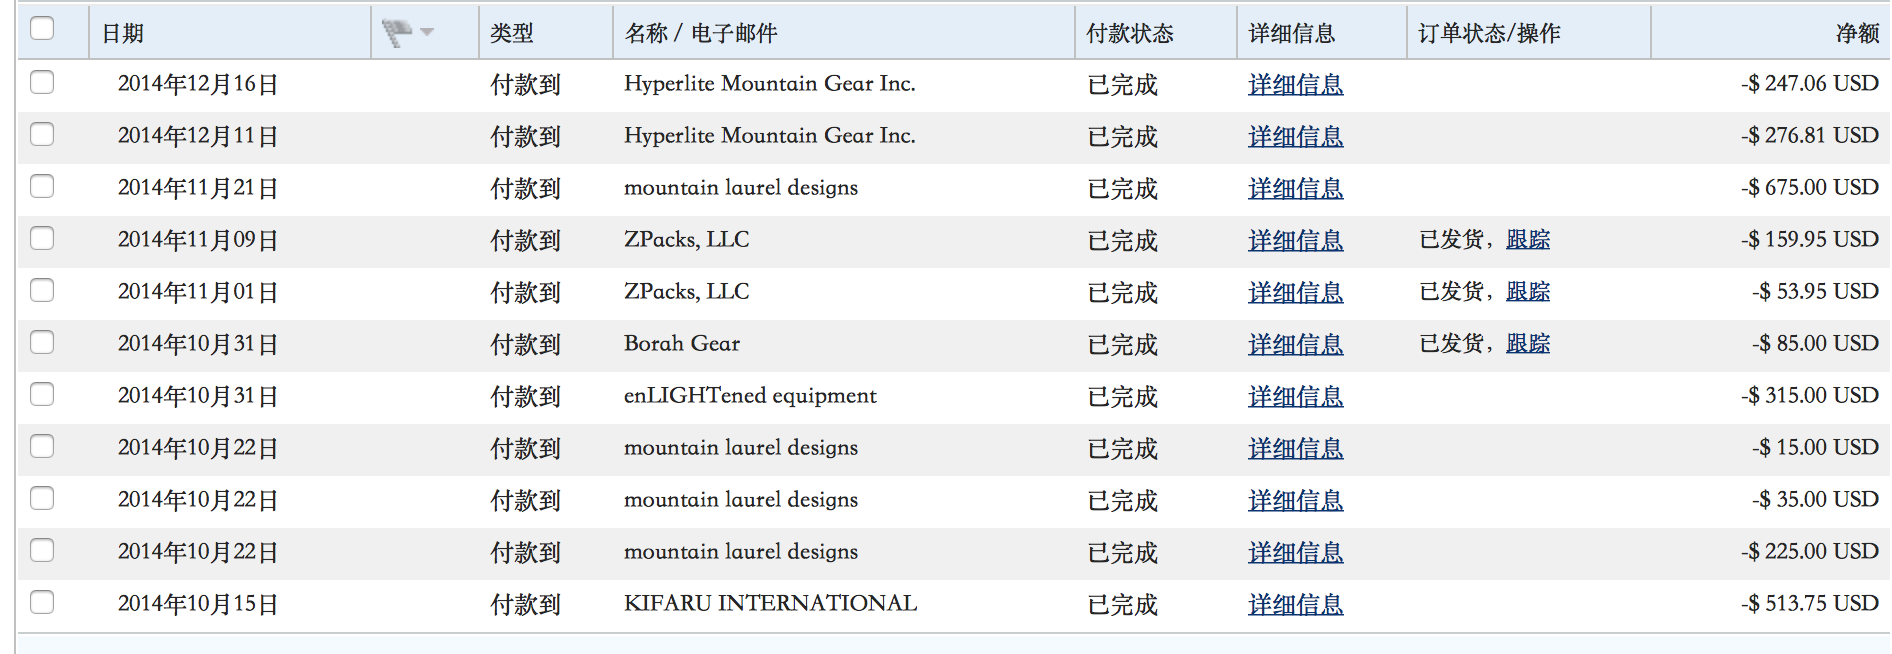Click the amount -$ 159.95 USD
This screenshot has width=1892, height=654.
click(x=1810, y=240)
